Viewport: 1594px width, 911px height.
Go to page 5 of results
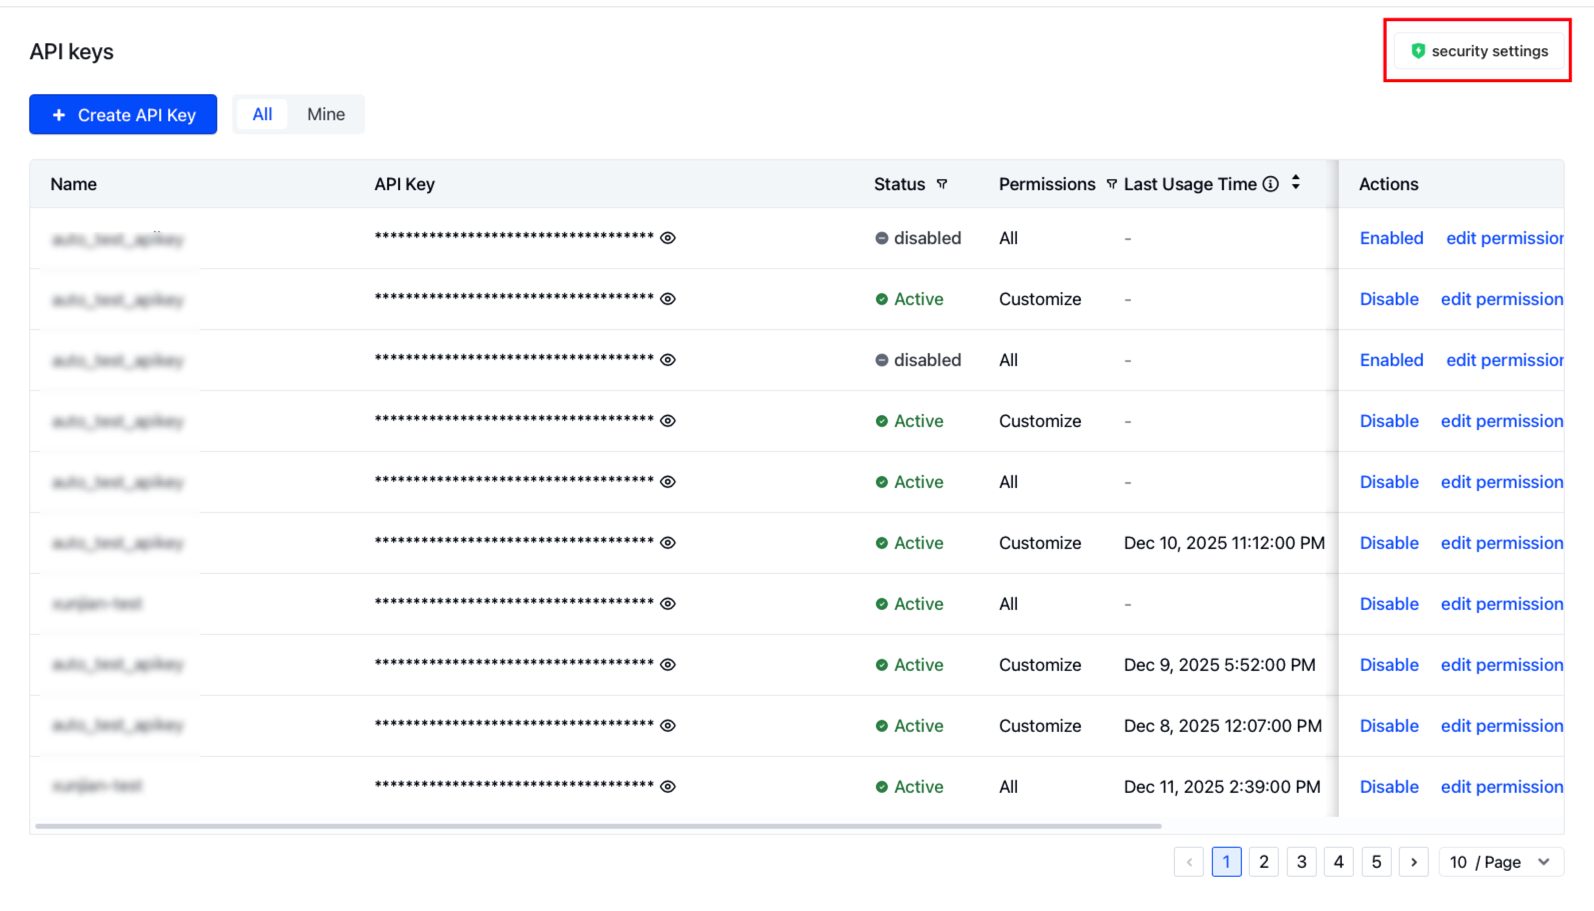[1376, 862]
